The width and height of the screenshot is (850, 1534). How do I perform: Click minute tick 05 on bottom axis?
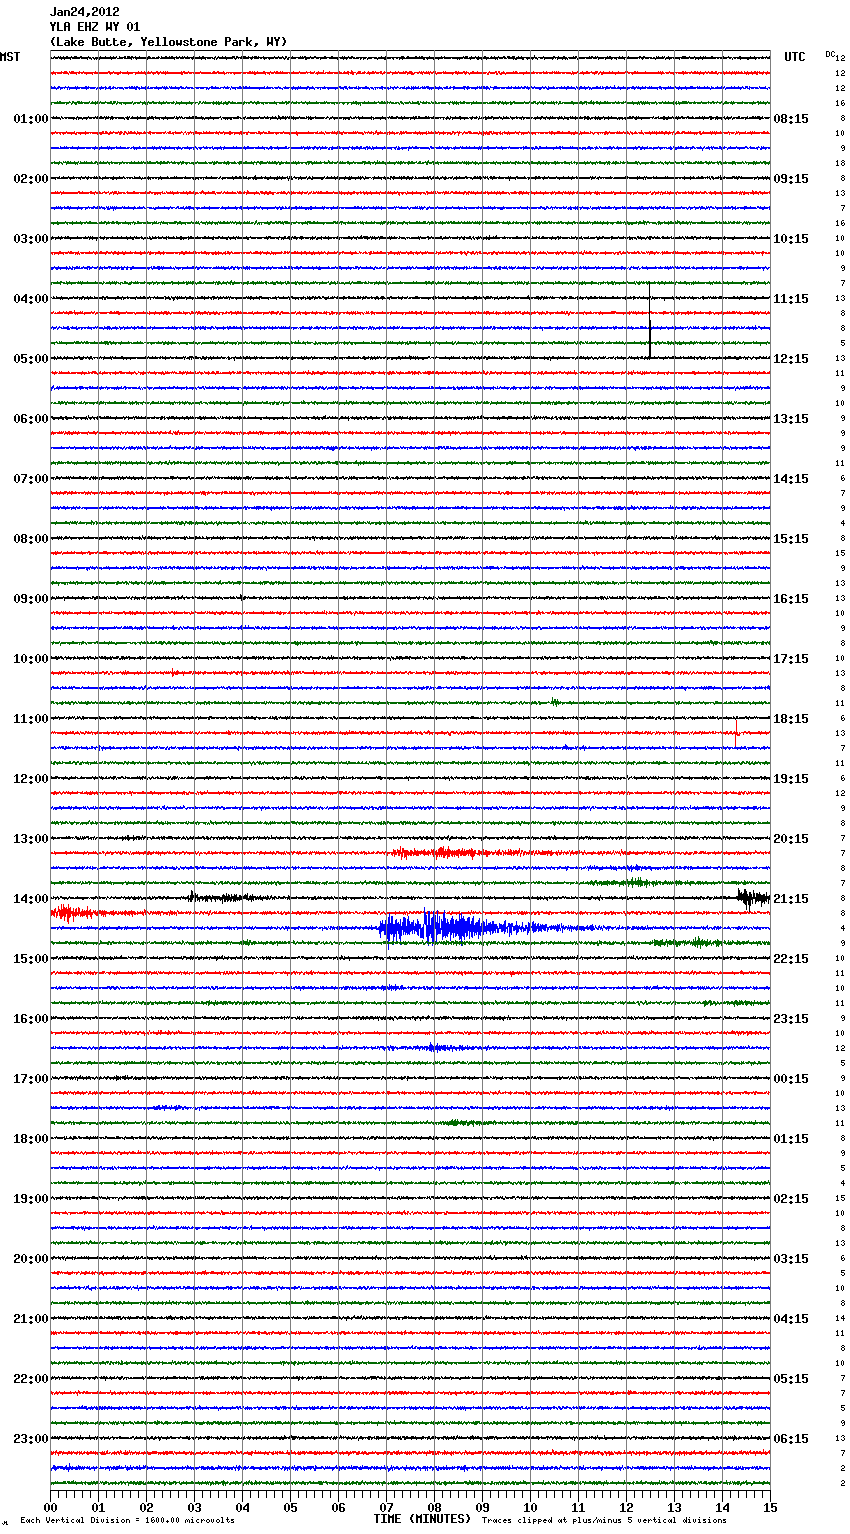[x=290, y=1507]
